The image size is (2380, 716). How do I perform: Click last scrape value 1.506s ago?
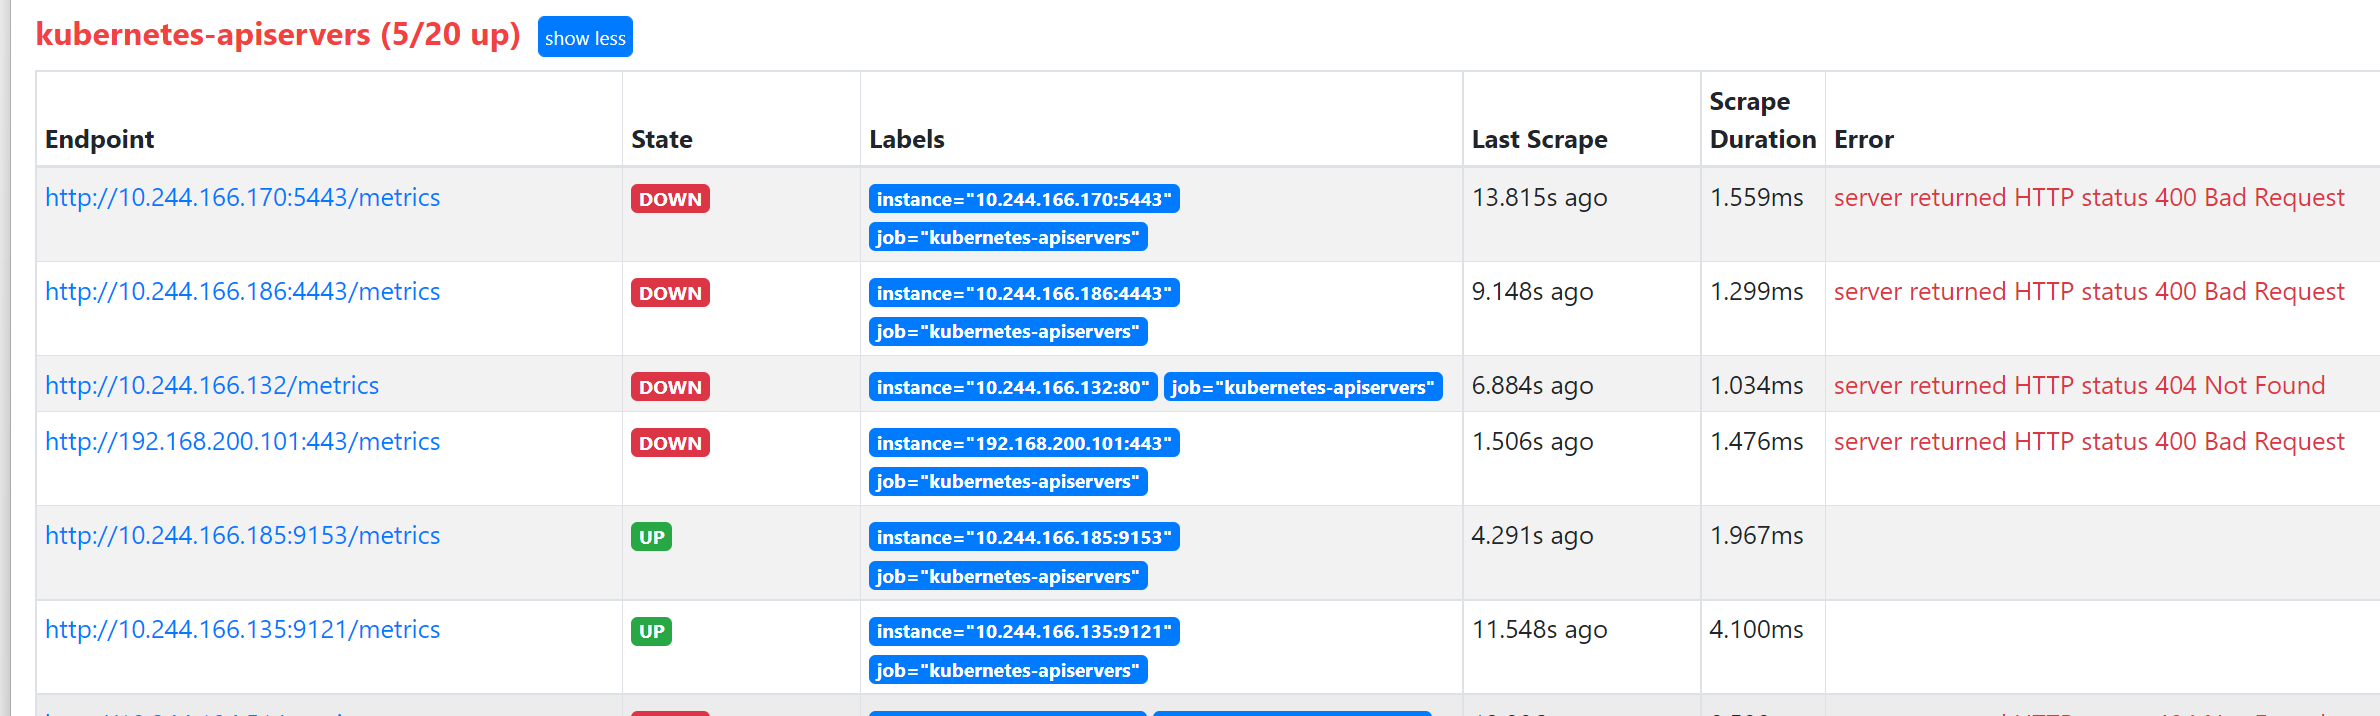tap(1533, 441)
